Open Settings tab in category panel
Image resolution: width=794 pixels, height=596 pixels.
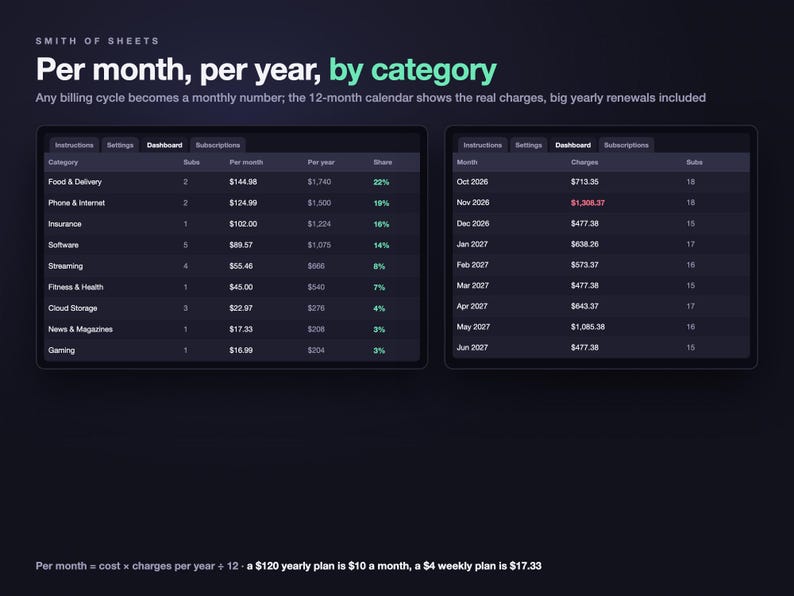tap(120, 145)
